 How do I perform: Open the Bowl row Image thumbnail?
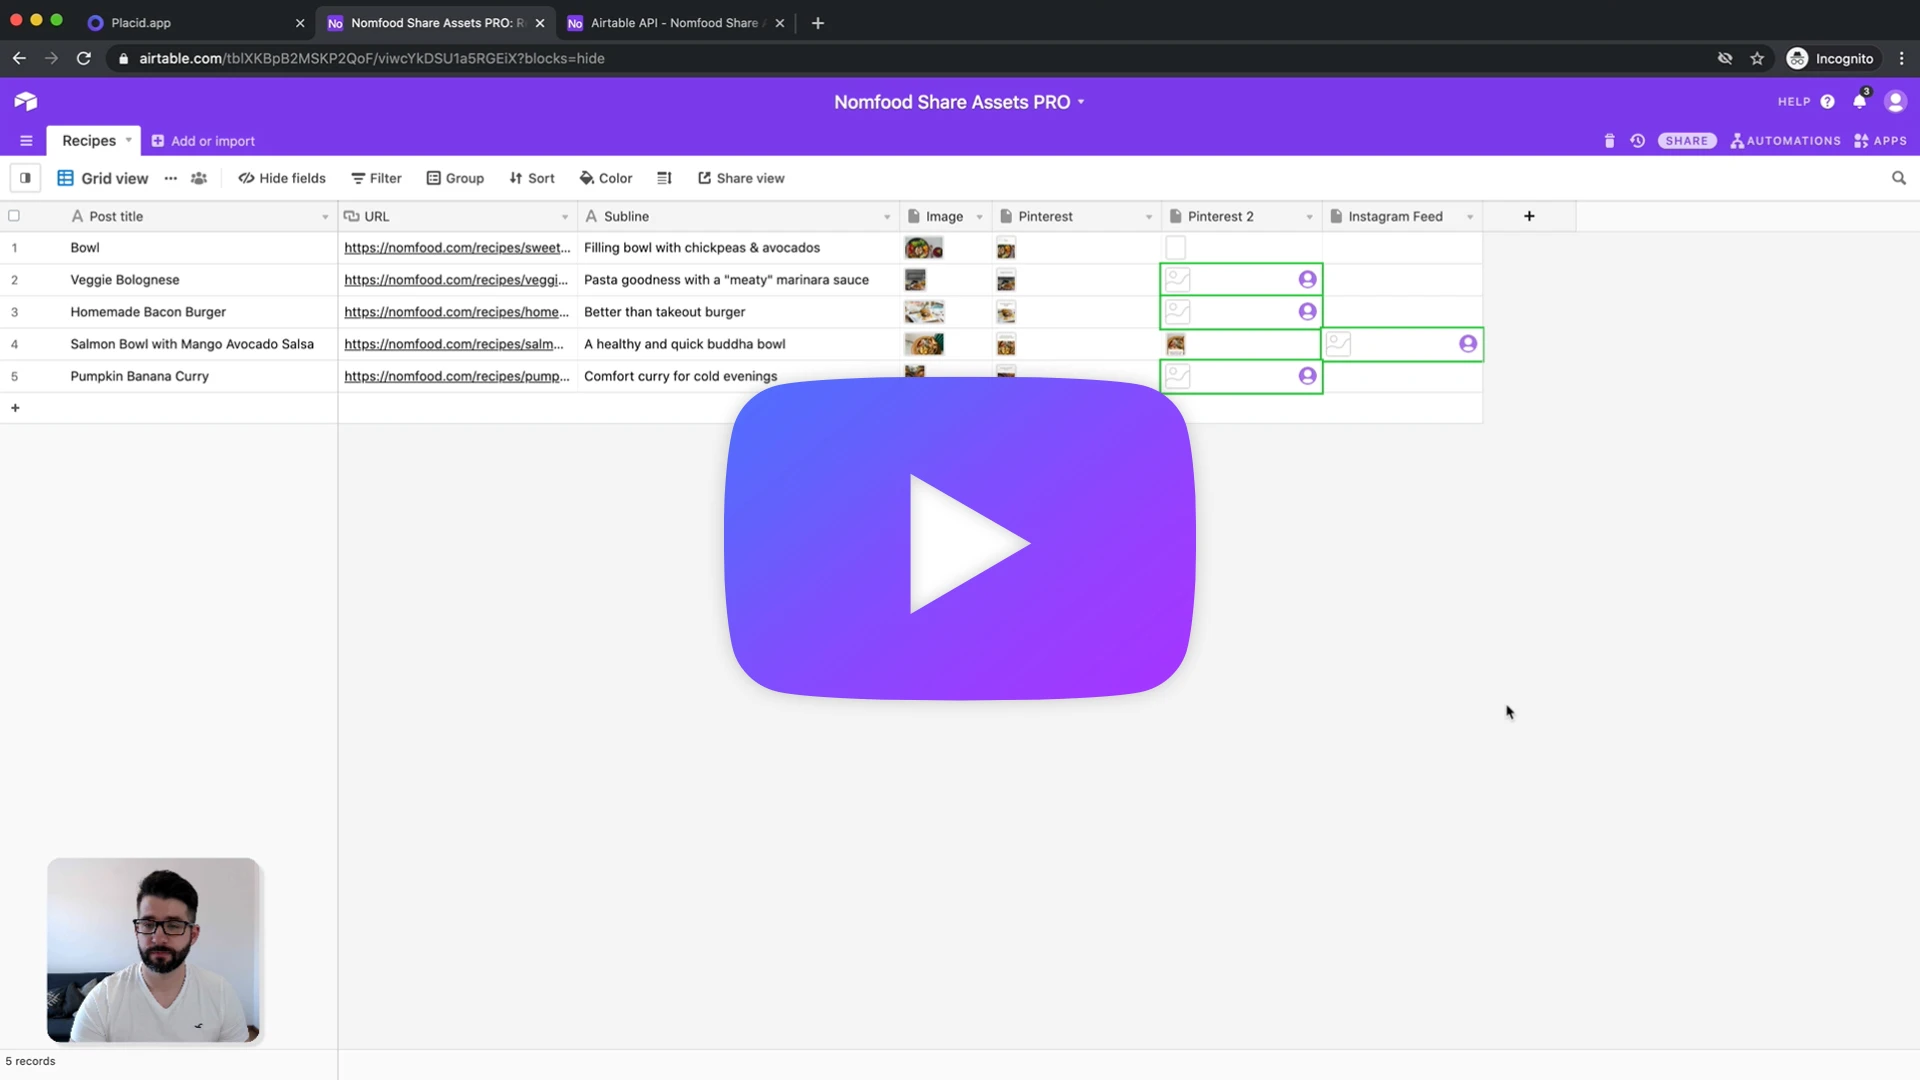coord(924,248)
